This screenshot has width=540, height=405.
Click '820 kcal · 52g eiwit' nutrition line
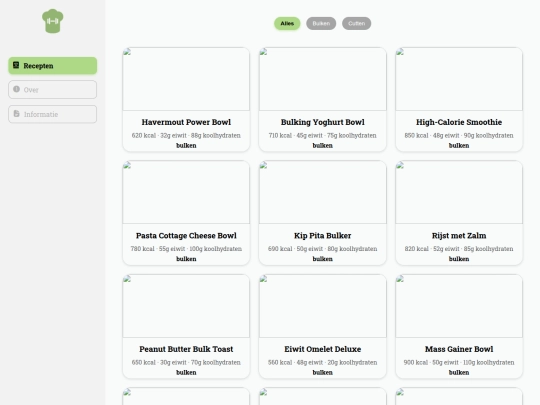point(459,249)
